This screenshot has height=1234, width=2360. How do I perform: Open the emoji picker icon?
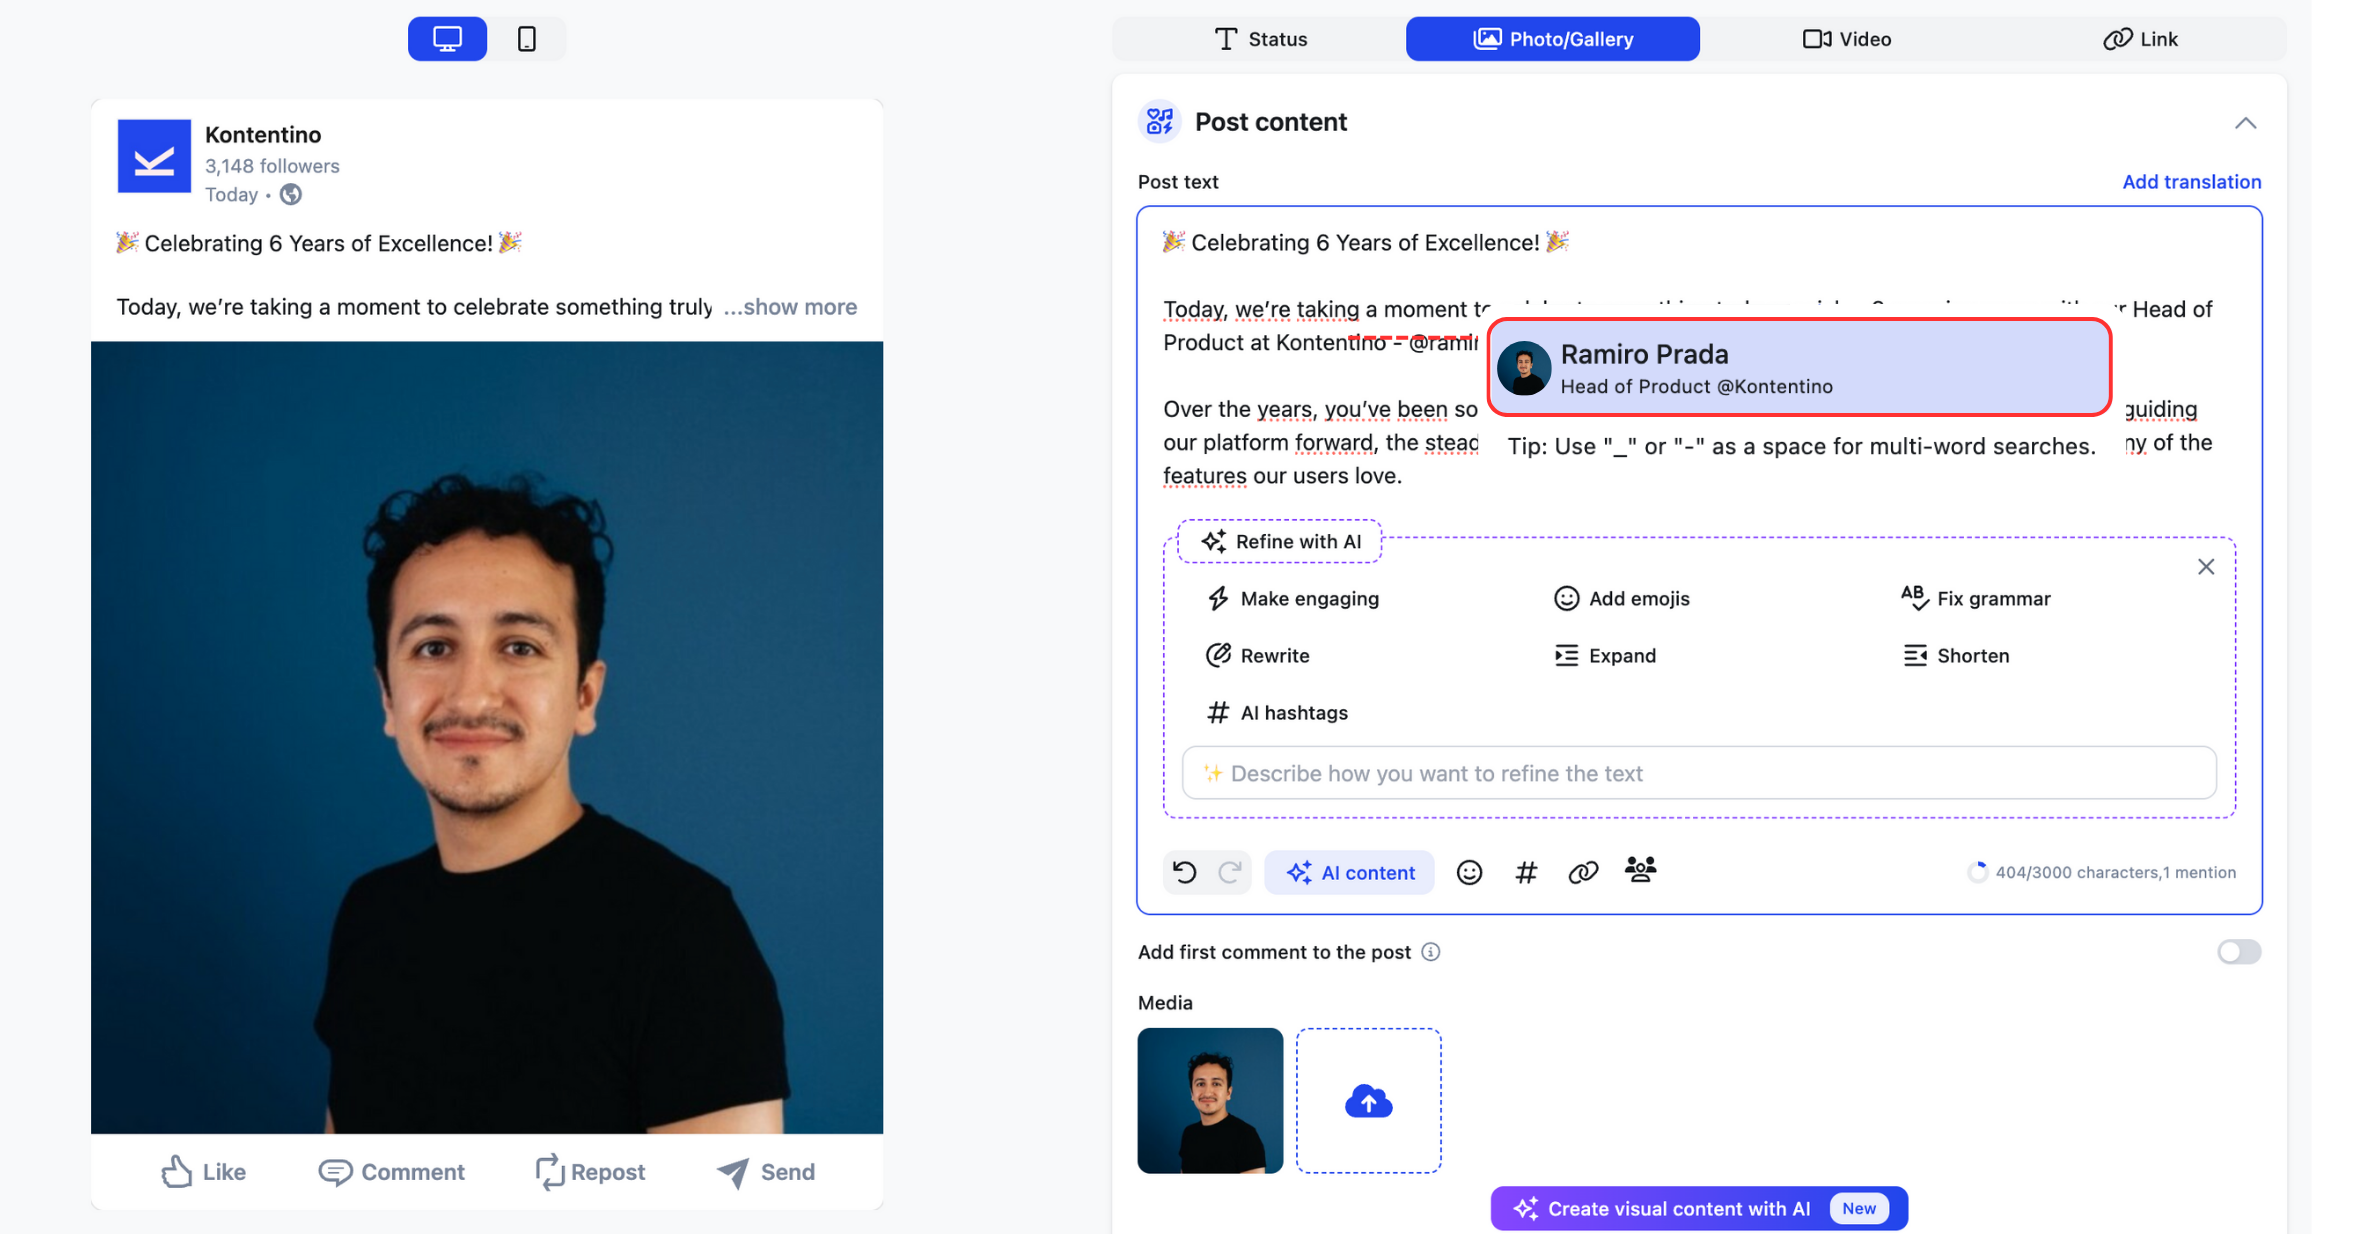coord(1469,872)
